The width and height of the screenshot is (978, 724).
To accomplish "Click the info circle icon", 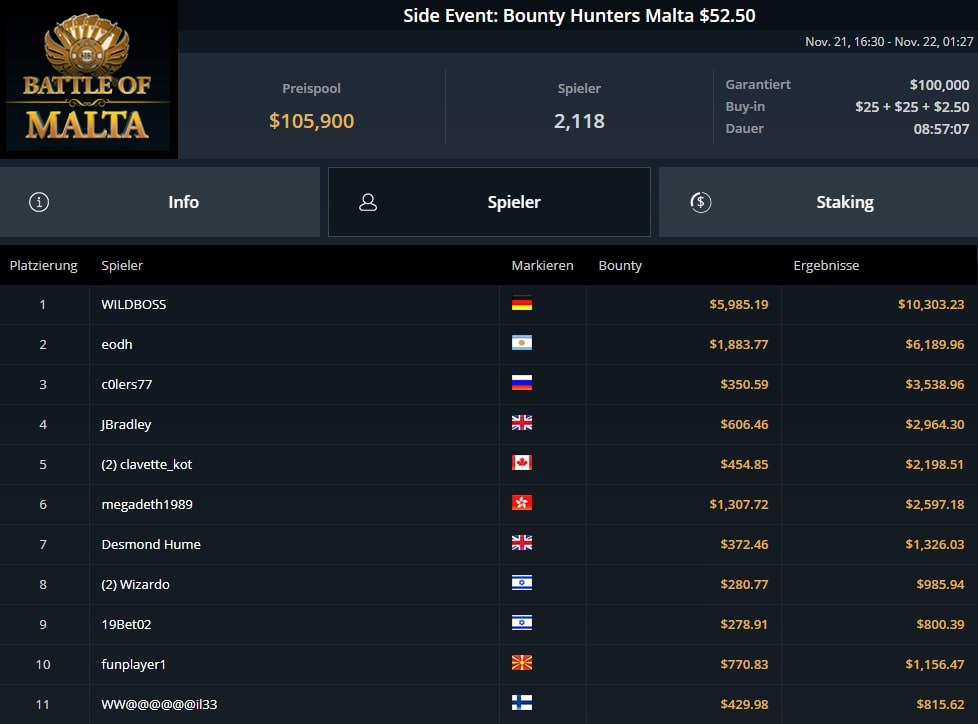I will pyautogui.click(x=39, y=202).
